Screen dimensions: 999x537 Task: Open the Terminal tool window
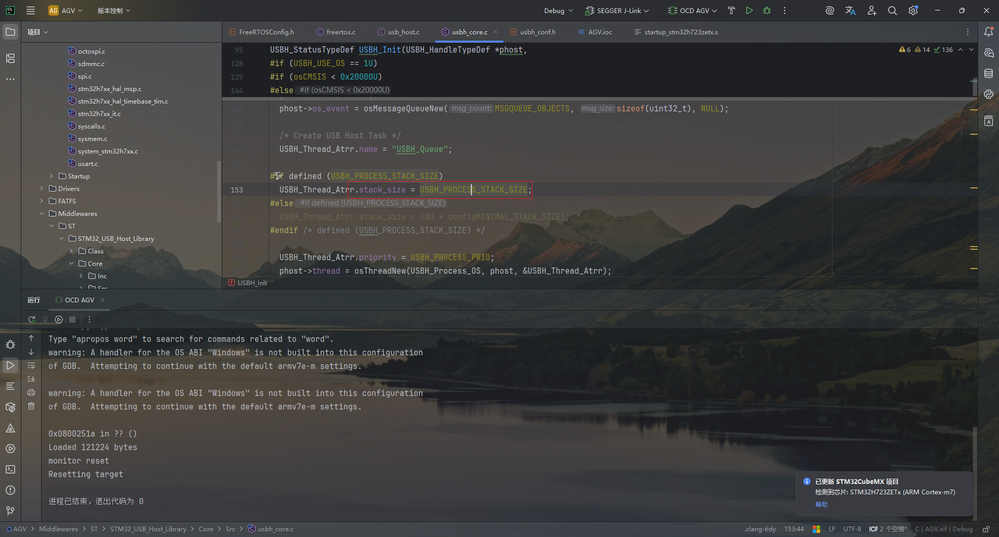(10, 469)
